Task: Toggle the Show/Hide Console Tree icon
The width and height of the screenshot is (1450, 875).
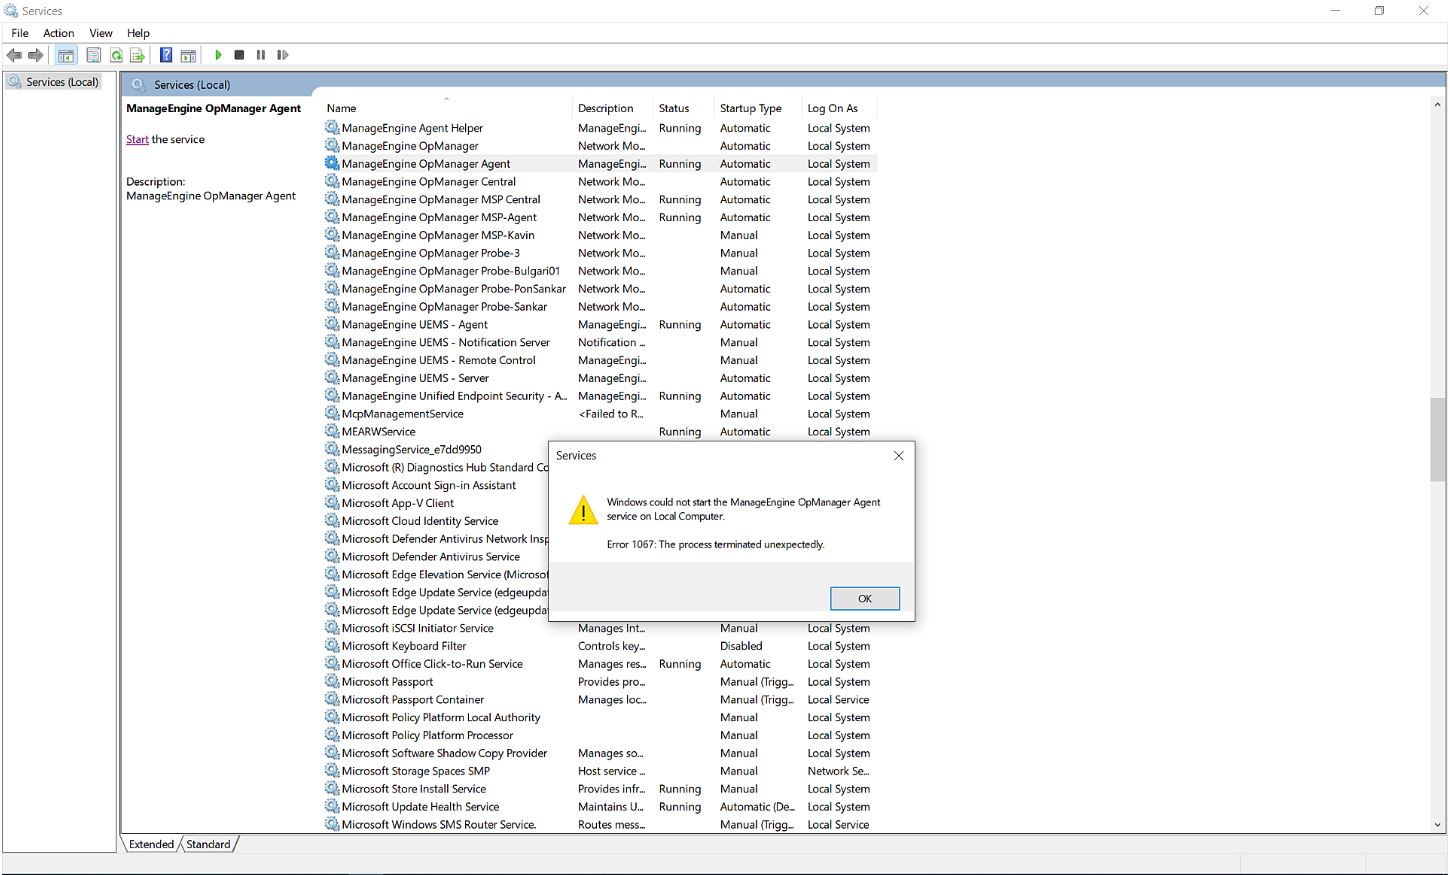Action: coord(65,55)
